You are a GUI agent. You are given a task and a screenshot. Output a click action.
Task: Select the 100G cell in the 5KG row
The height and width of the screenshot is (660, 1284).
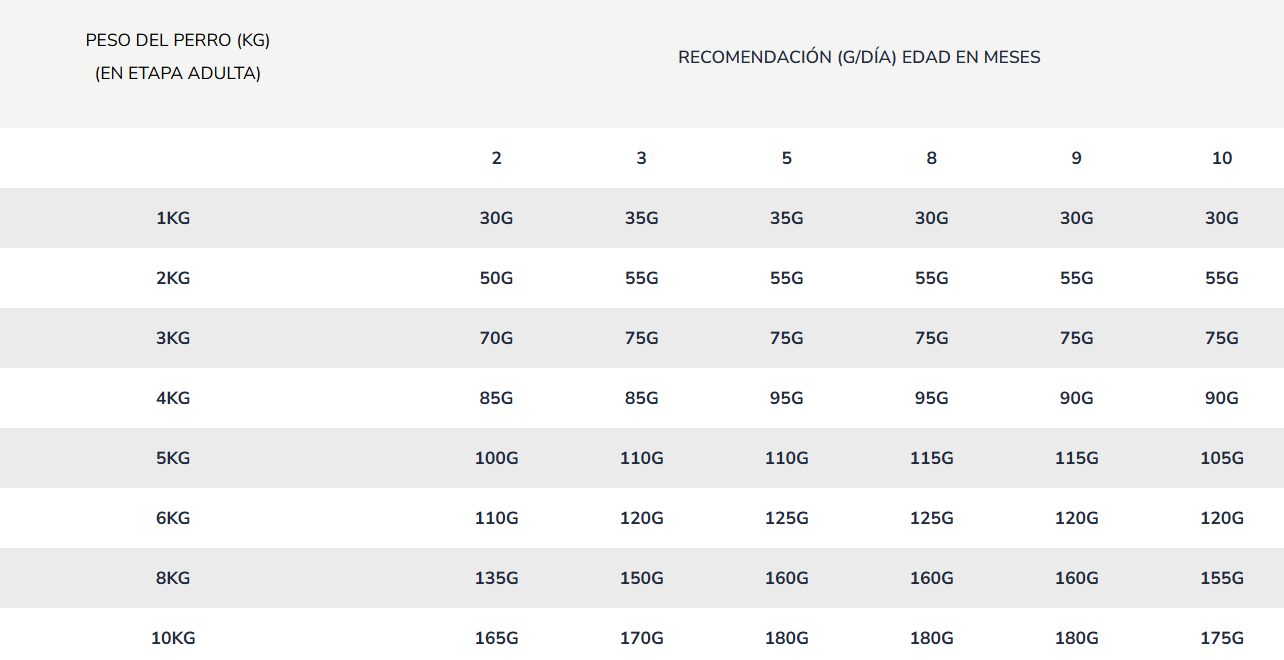496,458
